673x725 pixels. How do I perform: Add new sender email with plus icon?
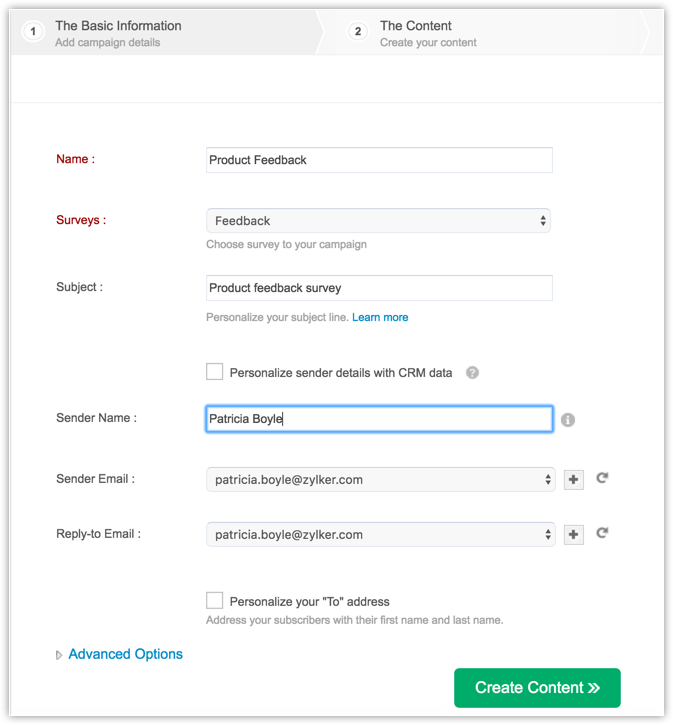click(573, 480)
